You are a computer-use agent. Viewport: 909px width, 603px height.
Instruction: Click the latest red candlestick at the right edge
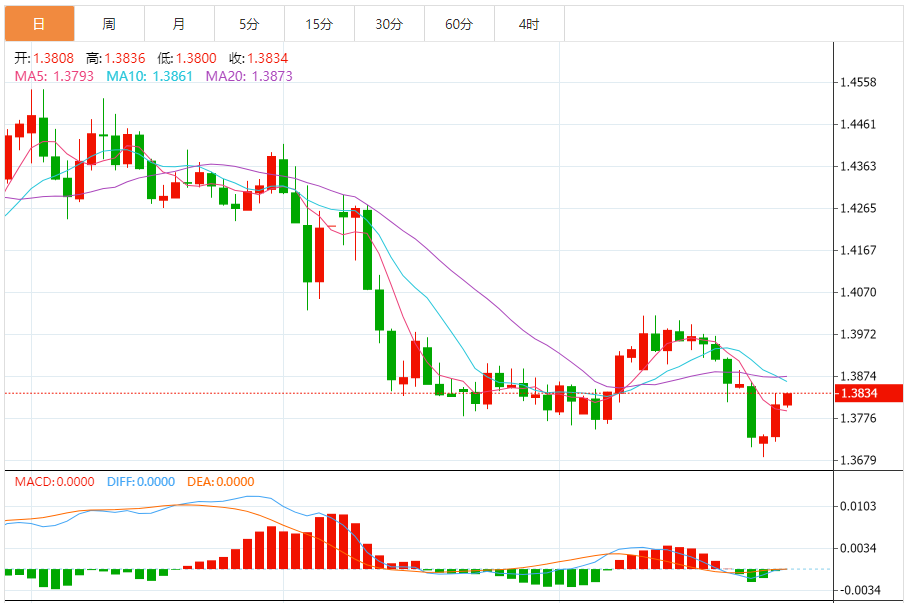tap(787, 399)
